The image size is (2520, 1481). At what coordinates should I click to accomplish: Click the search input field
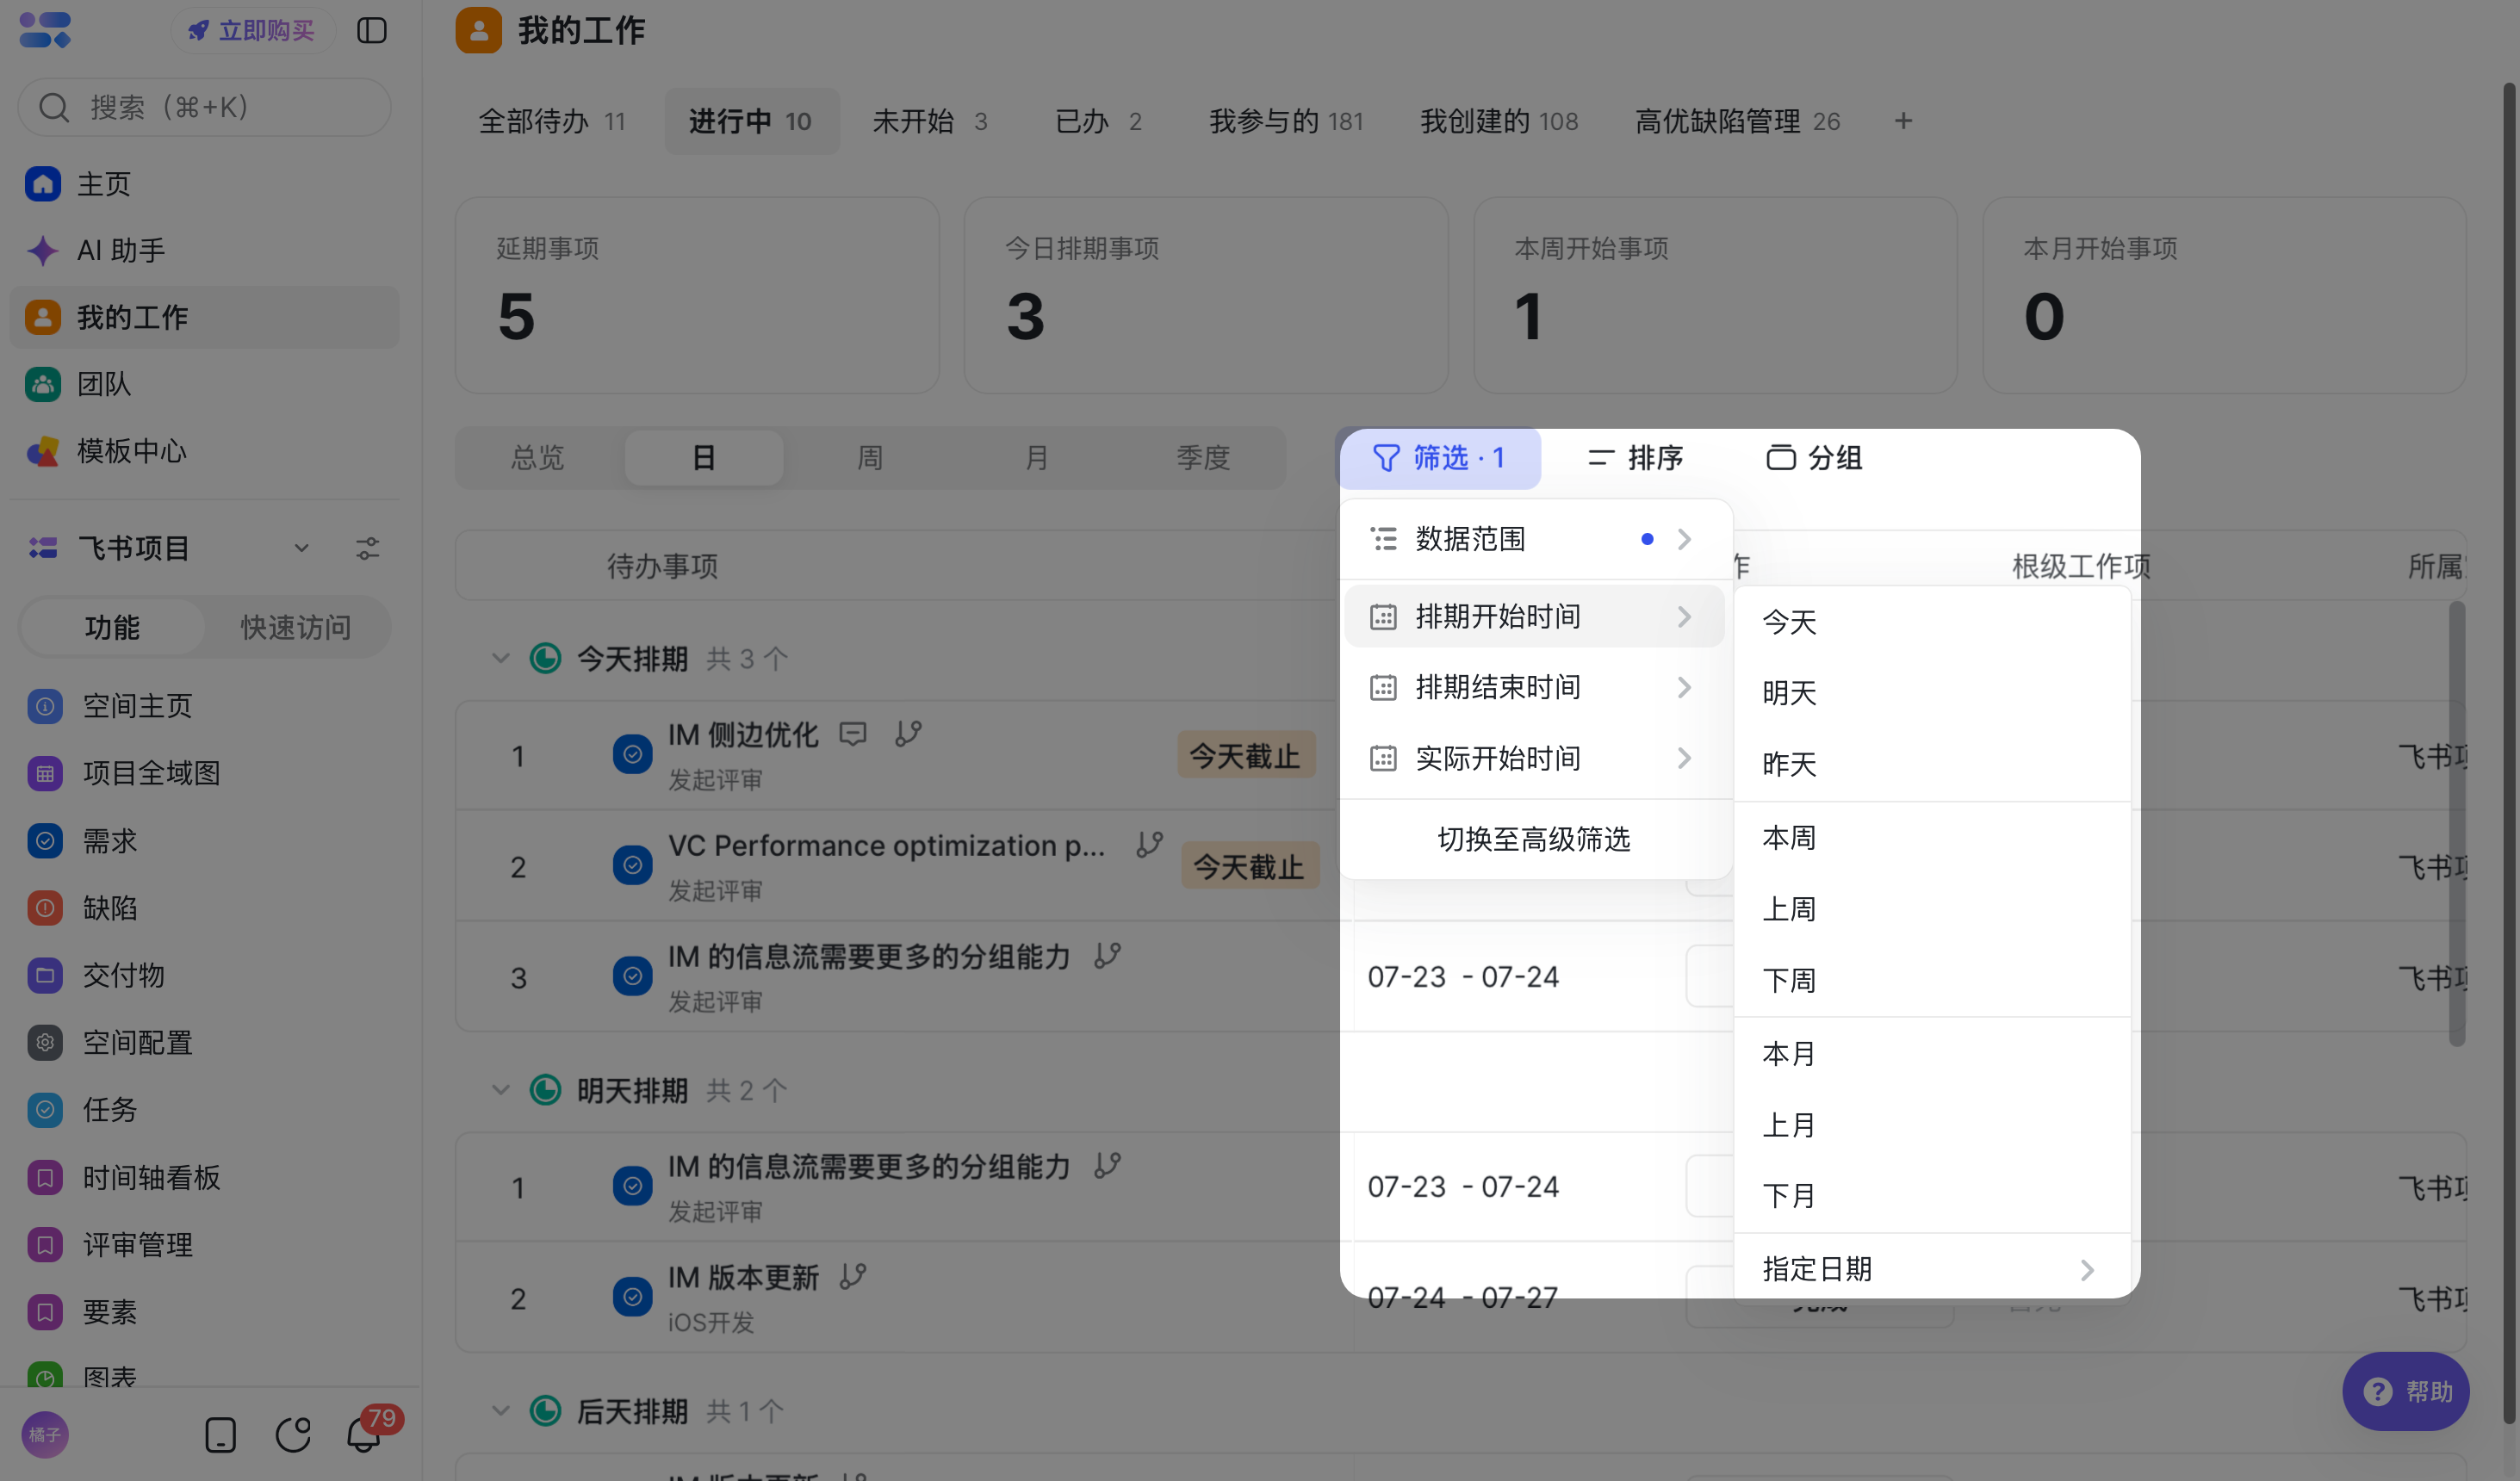click(204, 107)
